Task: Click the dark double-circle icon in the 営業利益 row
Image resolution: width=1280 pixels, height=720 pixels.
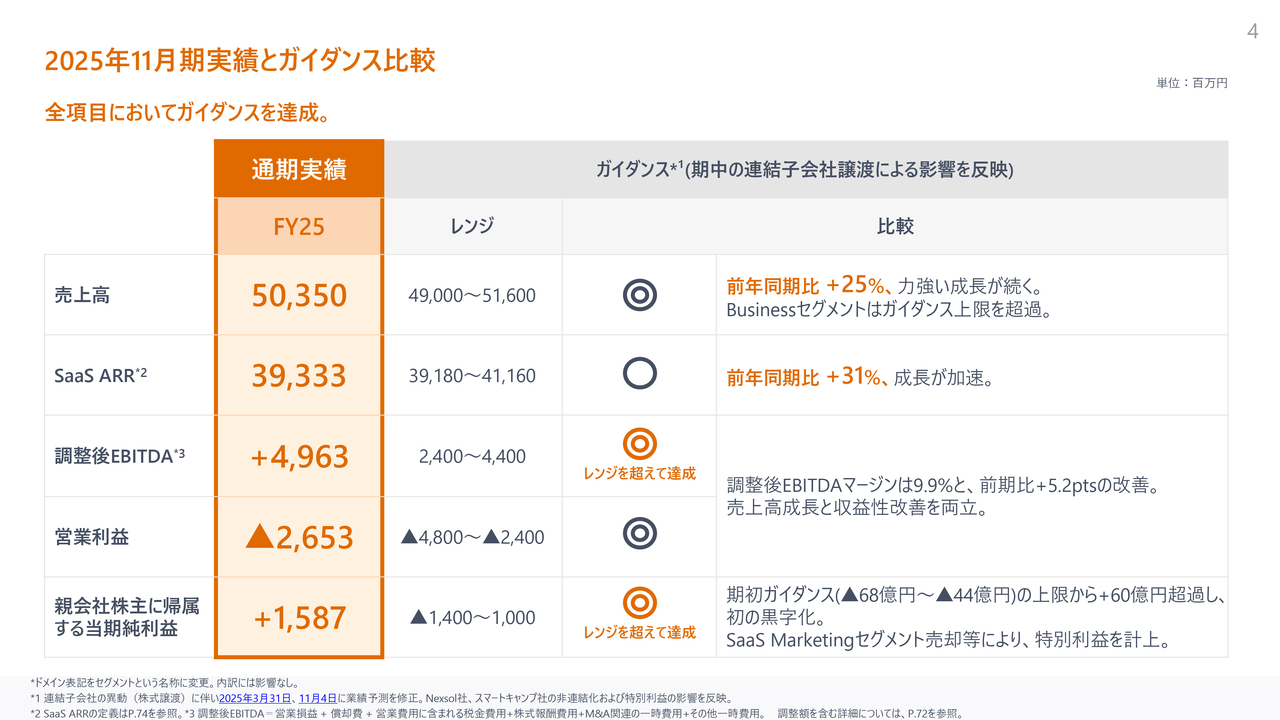Action: pyautogui.click(x=640, y=534)
